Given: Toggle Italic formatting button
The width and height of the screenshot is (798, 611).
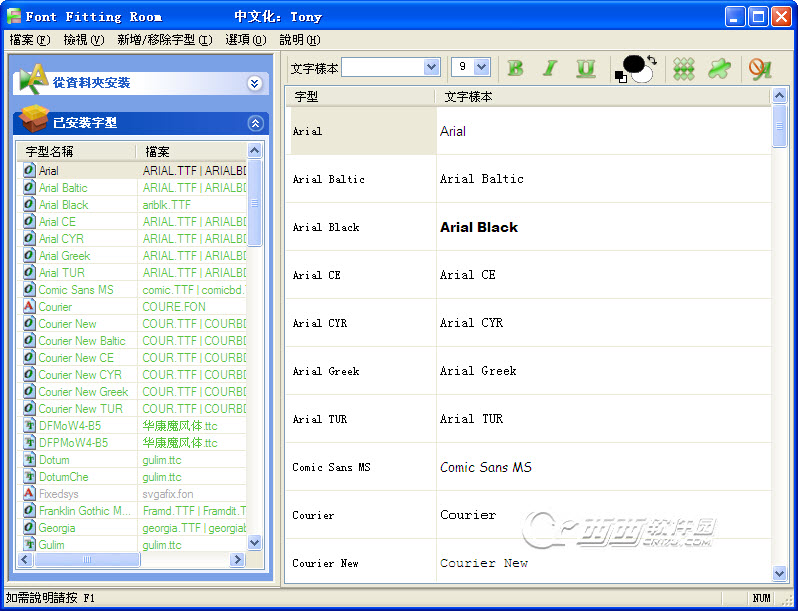Looking at the screenshot, I should [549, 68].
